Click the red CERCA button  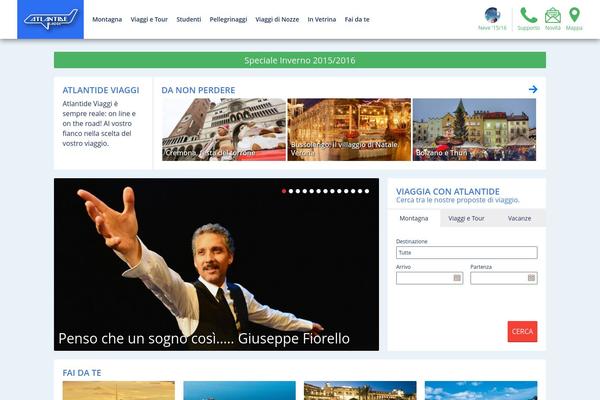(x=522, y=331)
